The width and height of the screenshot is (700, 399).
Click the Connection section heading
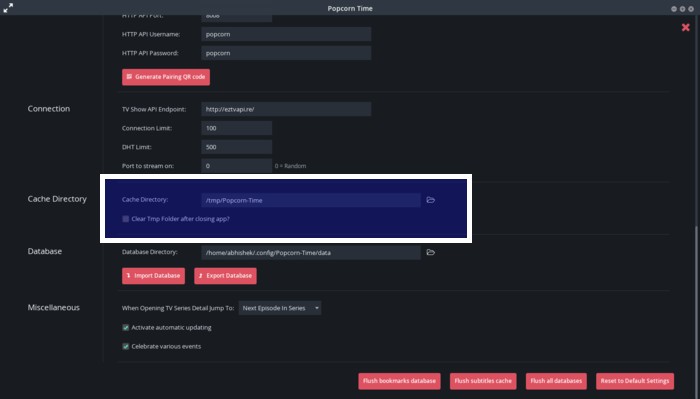coord(49,109)
